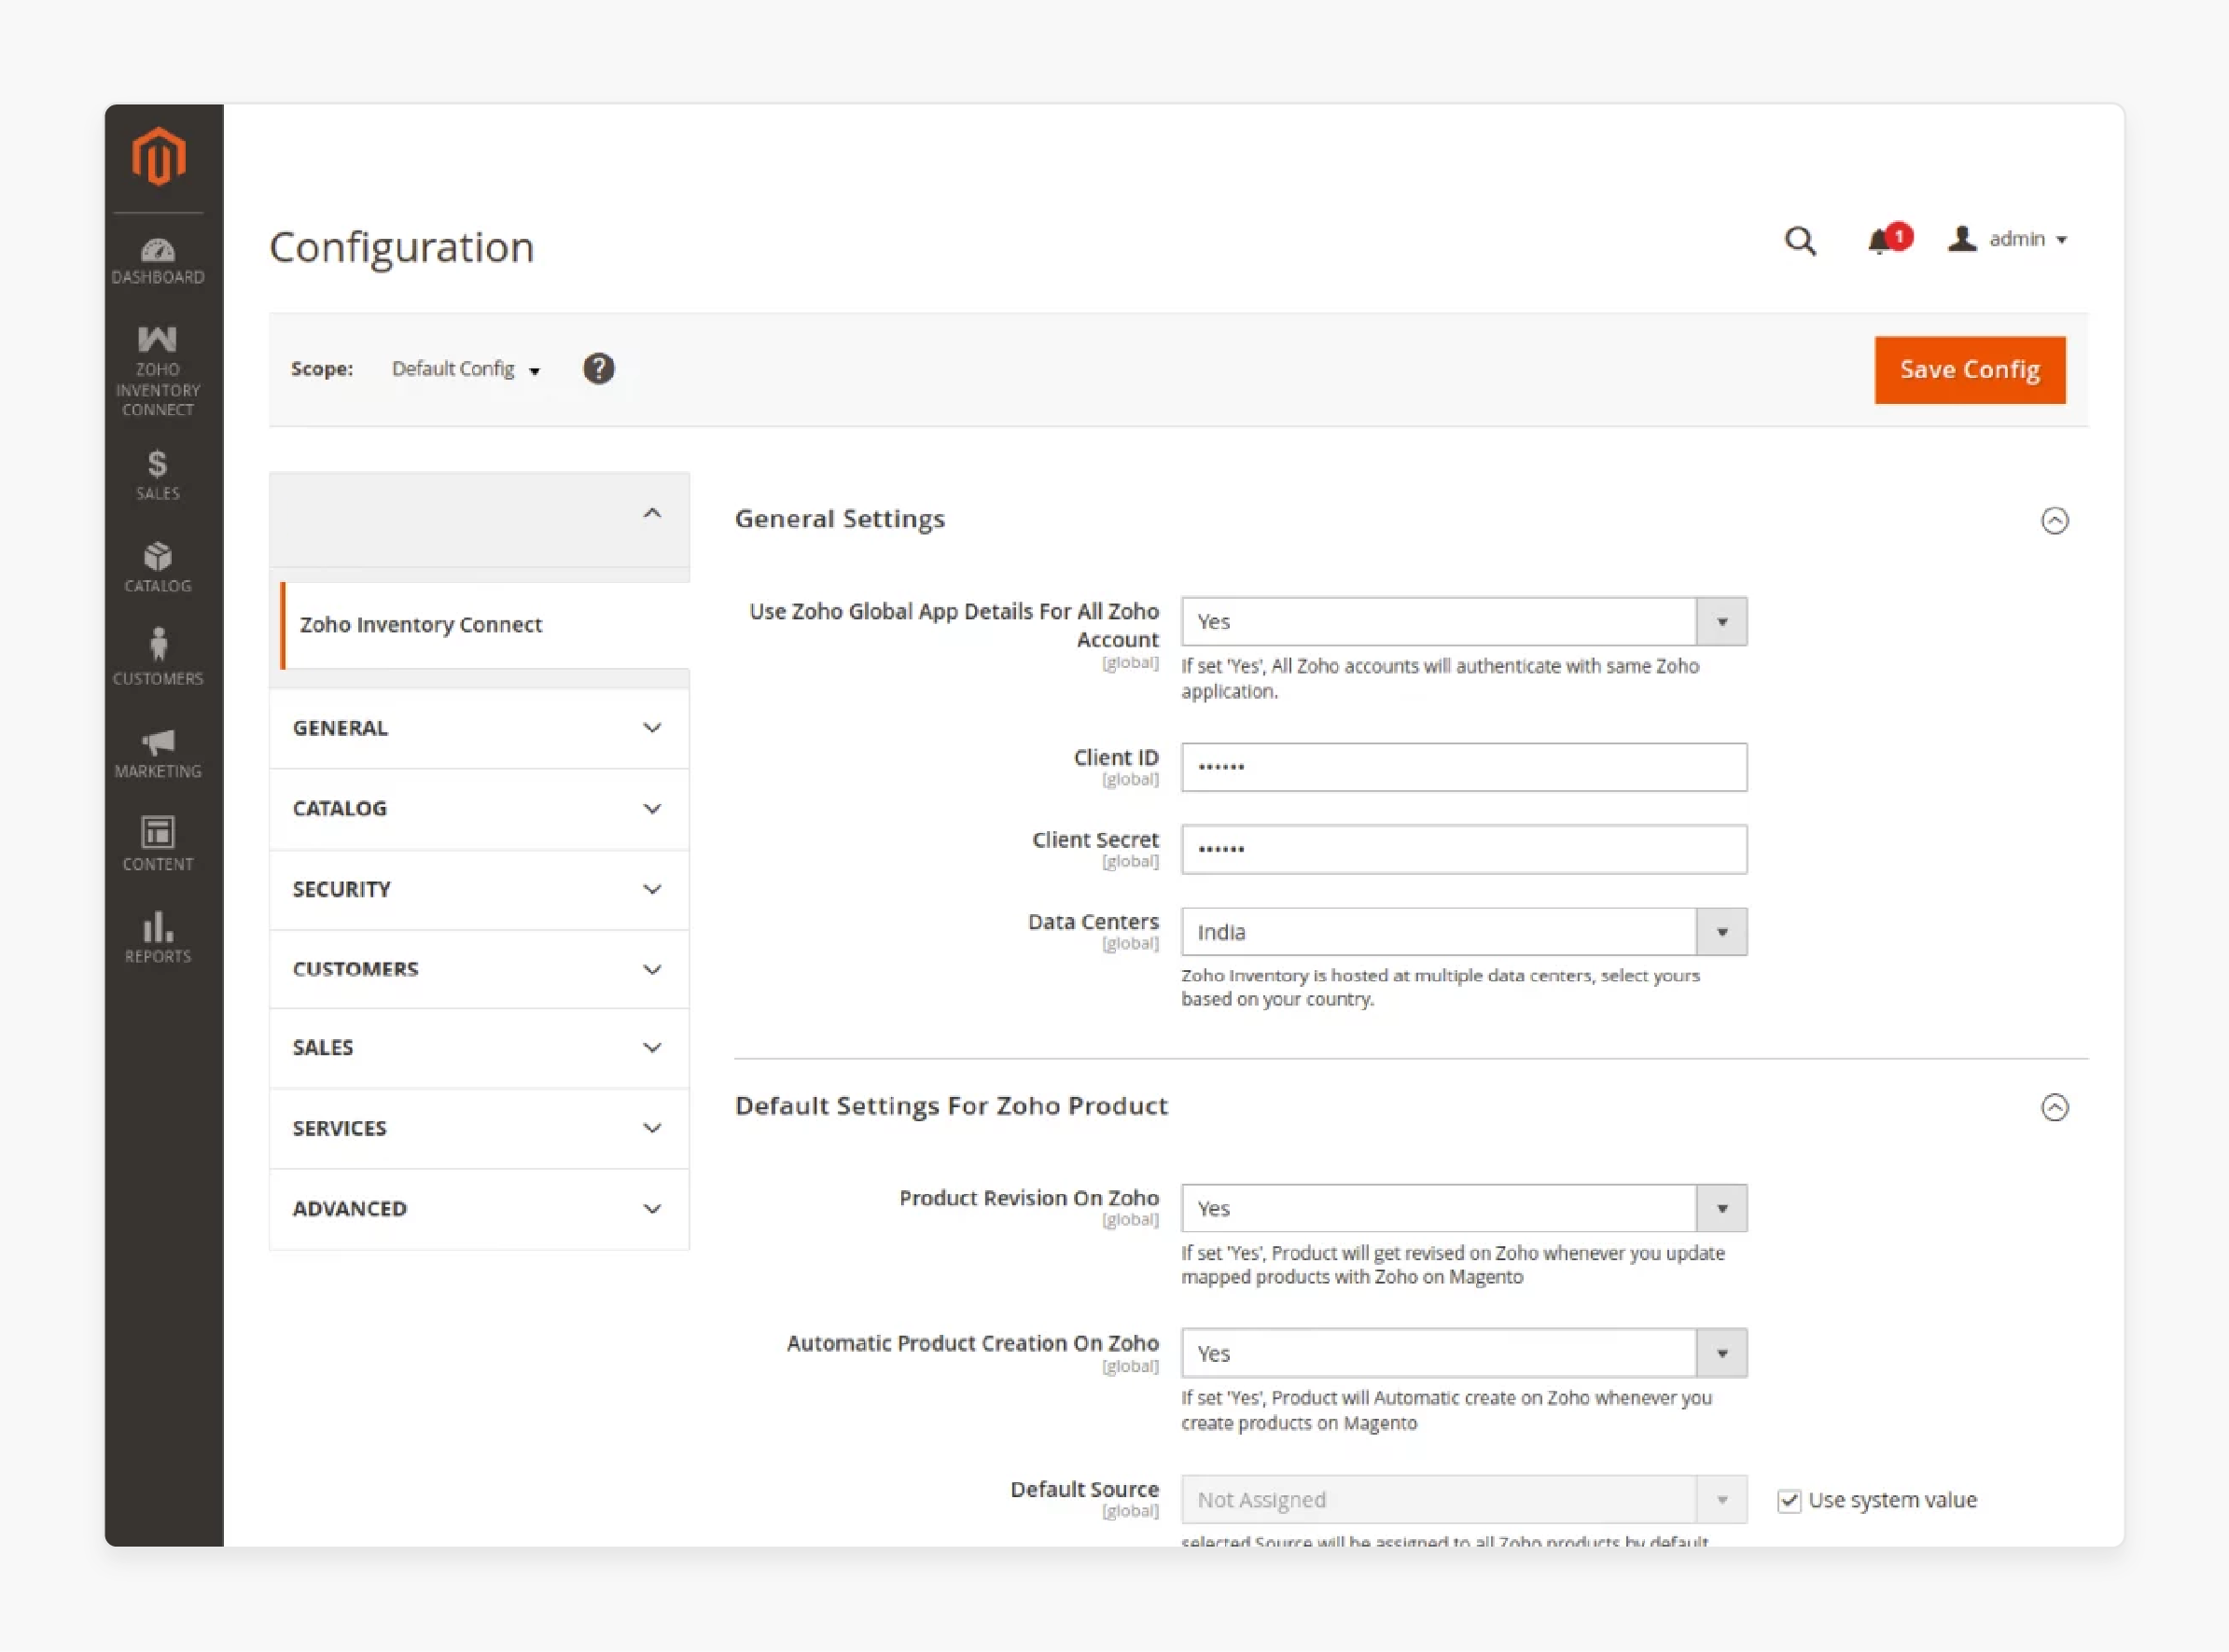Expand the SECURITY configuration section

tap(479, 889)
